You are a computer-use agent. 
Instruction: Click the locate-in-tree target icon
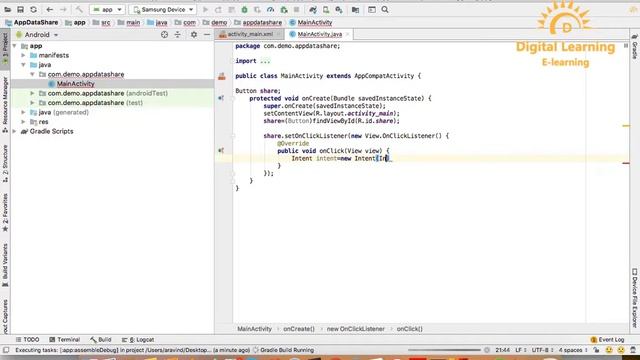click(164, 35)
